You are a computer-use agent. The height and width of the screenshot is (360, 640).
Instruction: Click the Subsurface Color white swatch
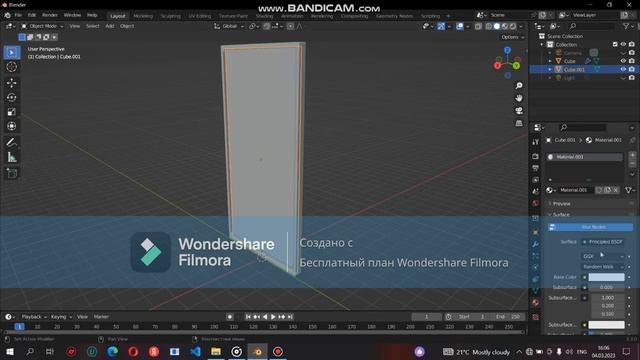(x=607, y=325)
